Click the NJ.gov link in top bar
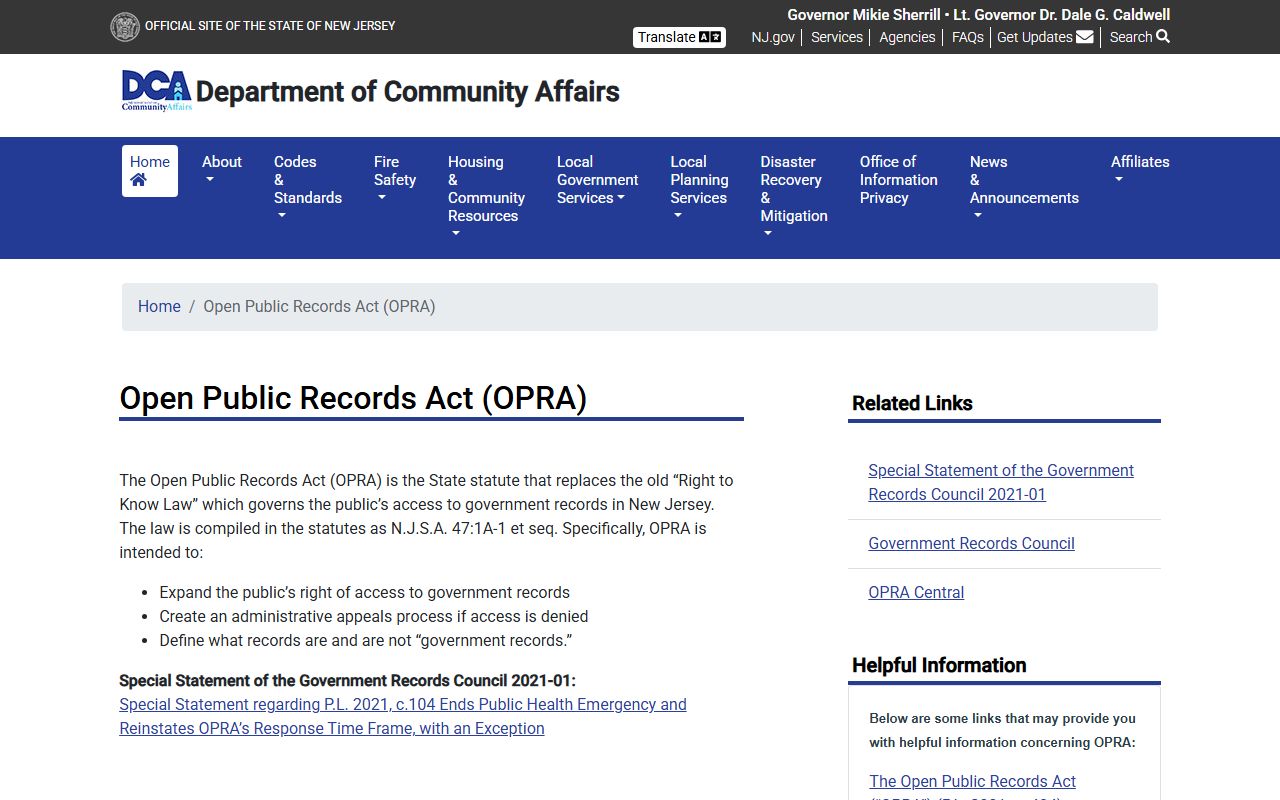Screen dimensions: 1280x800 tap(773, 37)
